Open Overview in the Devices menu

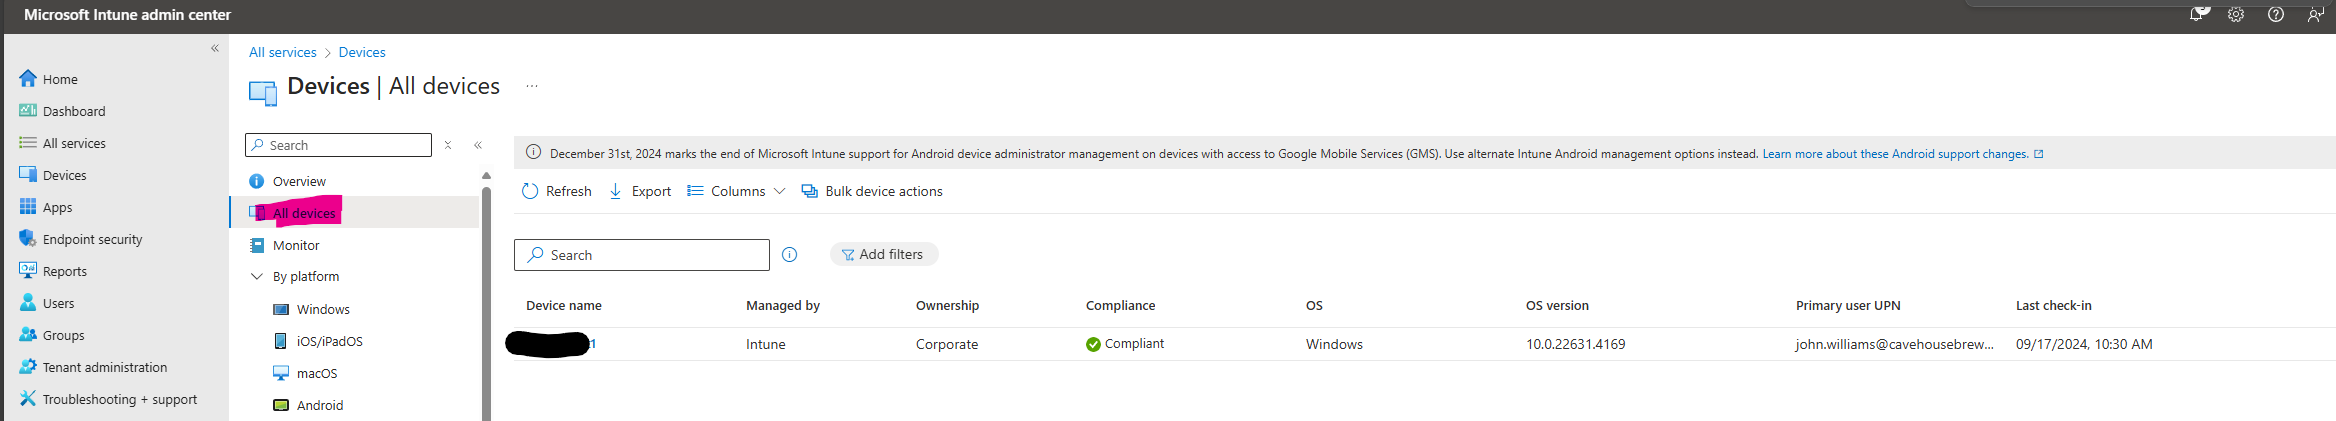299,181
